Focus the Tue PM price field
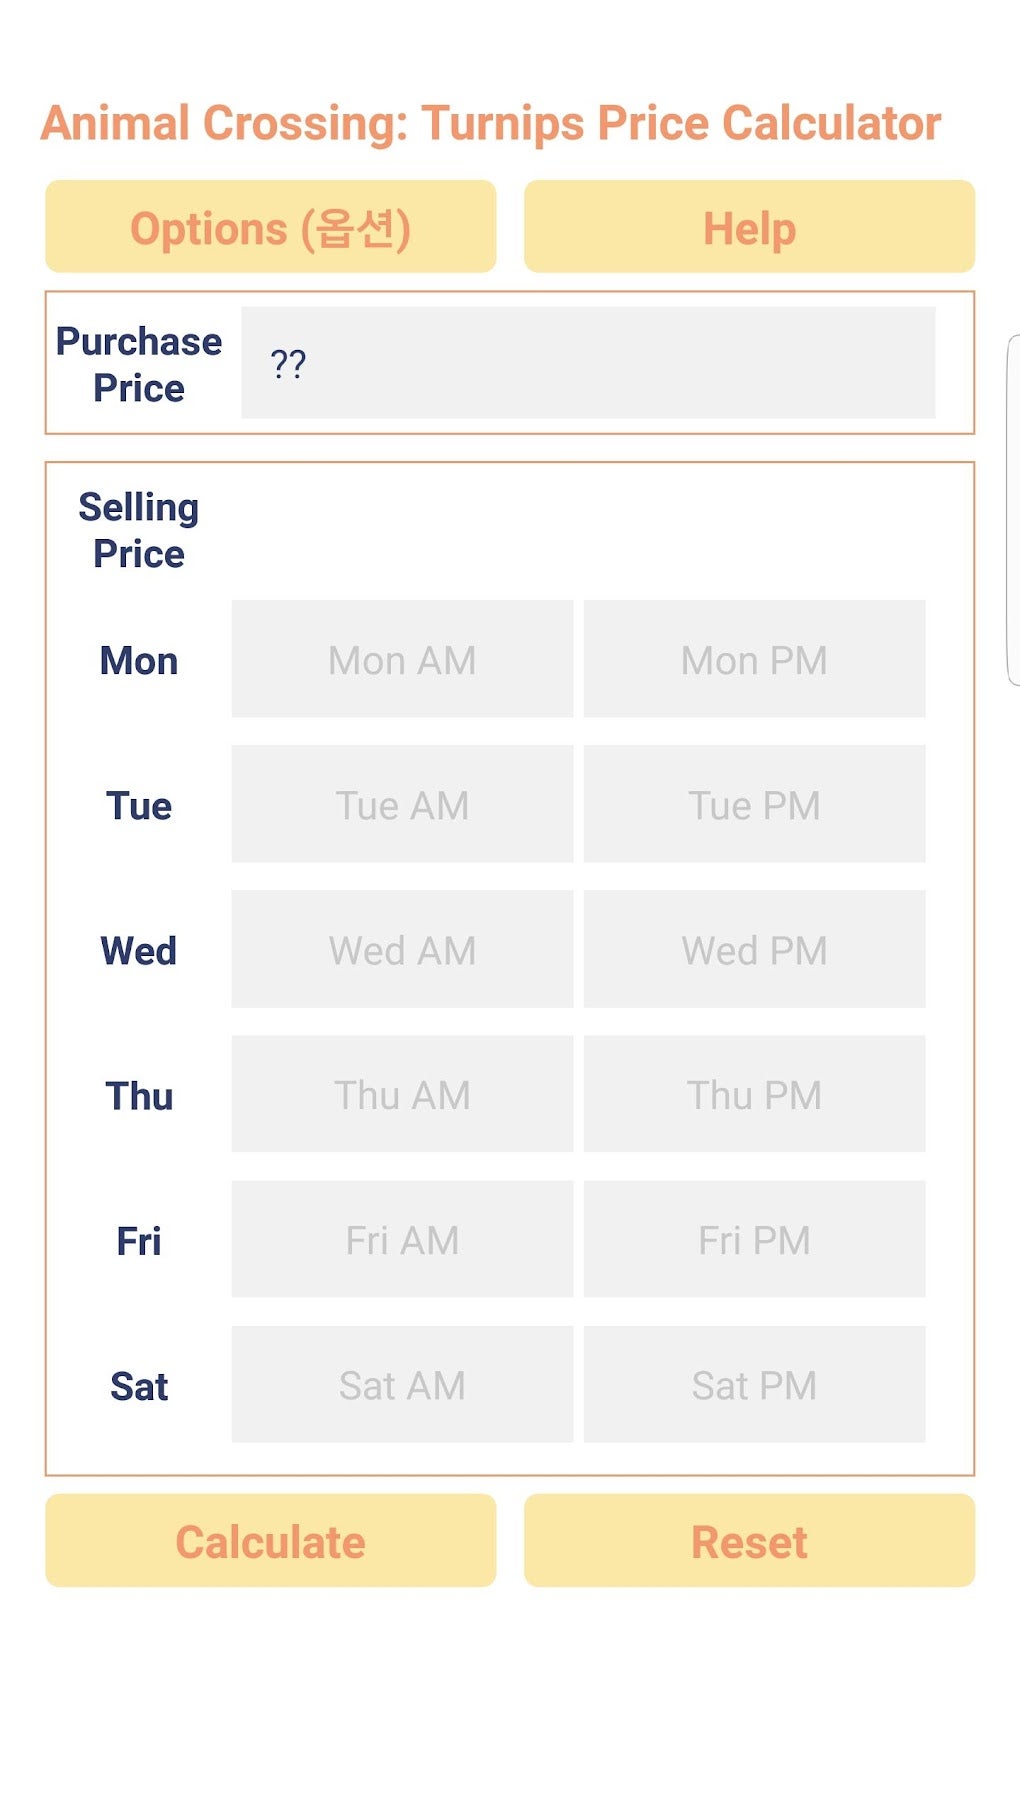The image size is (1020, 1813). pos(754,804)
